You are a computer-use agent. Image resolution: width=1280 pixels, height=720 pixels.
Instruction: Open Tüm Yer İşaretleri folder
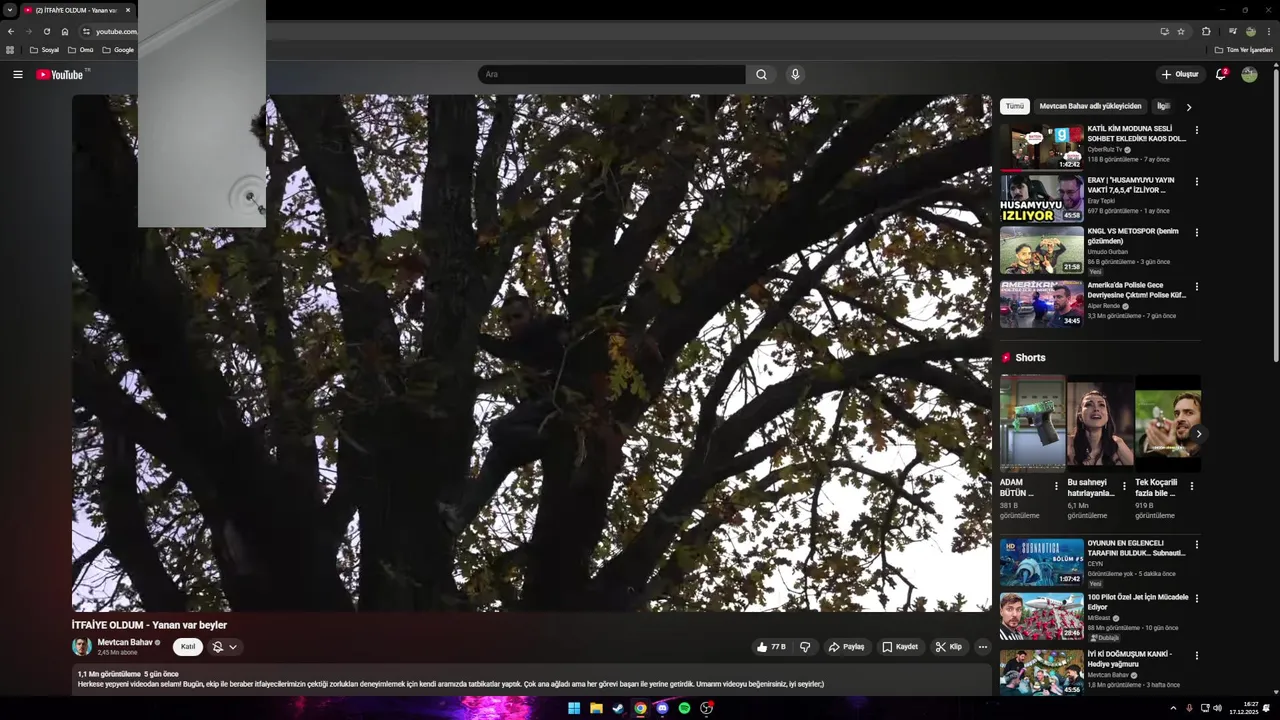click(1244, 50)
